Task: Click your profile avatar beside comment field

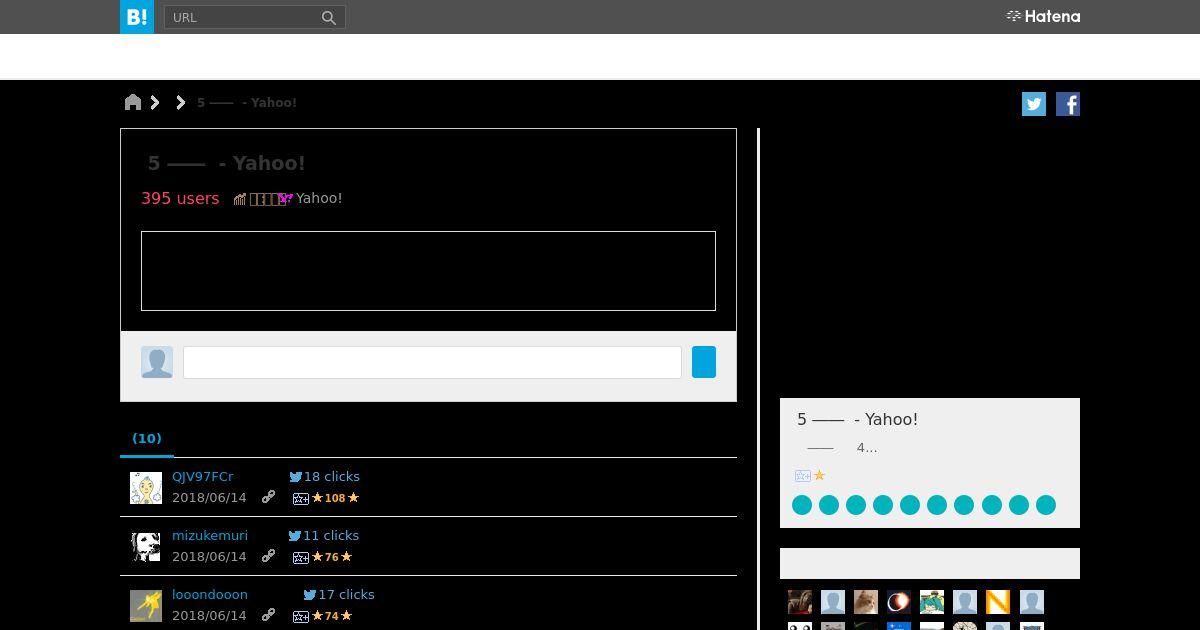Action: [157, 362]
